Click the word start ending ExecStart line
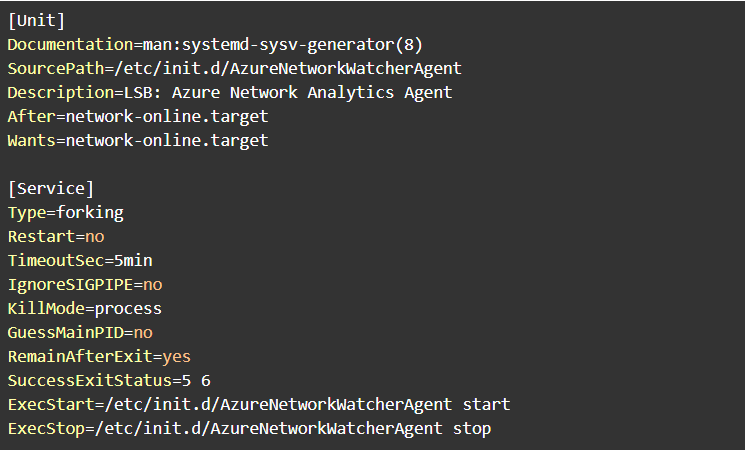745x450 pixels. 486,404
